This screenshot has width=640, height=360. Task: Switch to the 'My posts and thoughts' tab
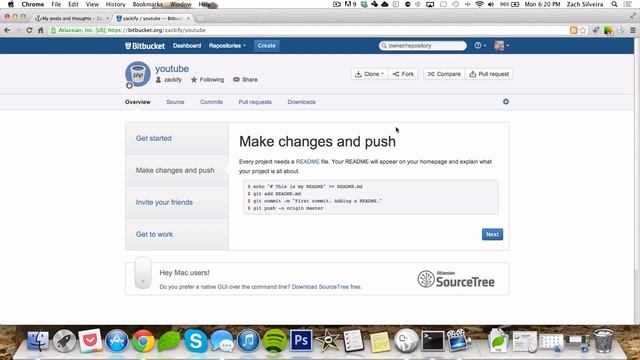[72, 18]
